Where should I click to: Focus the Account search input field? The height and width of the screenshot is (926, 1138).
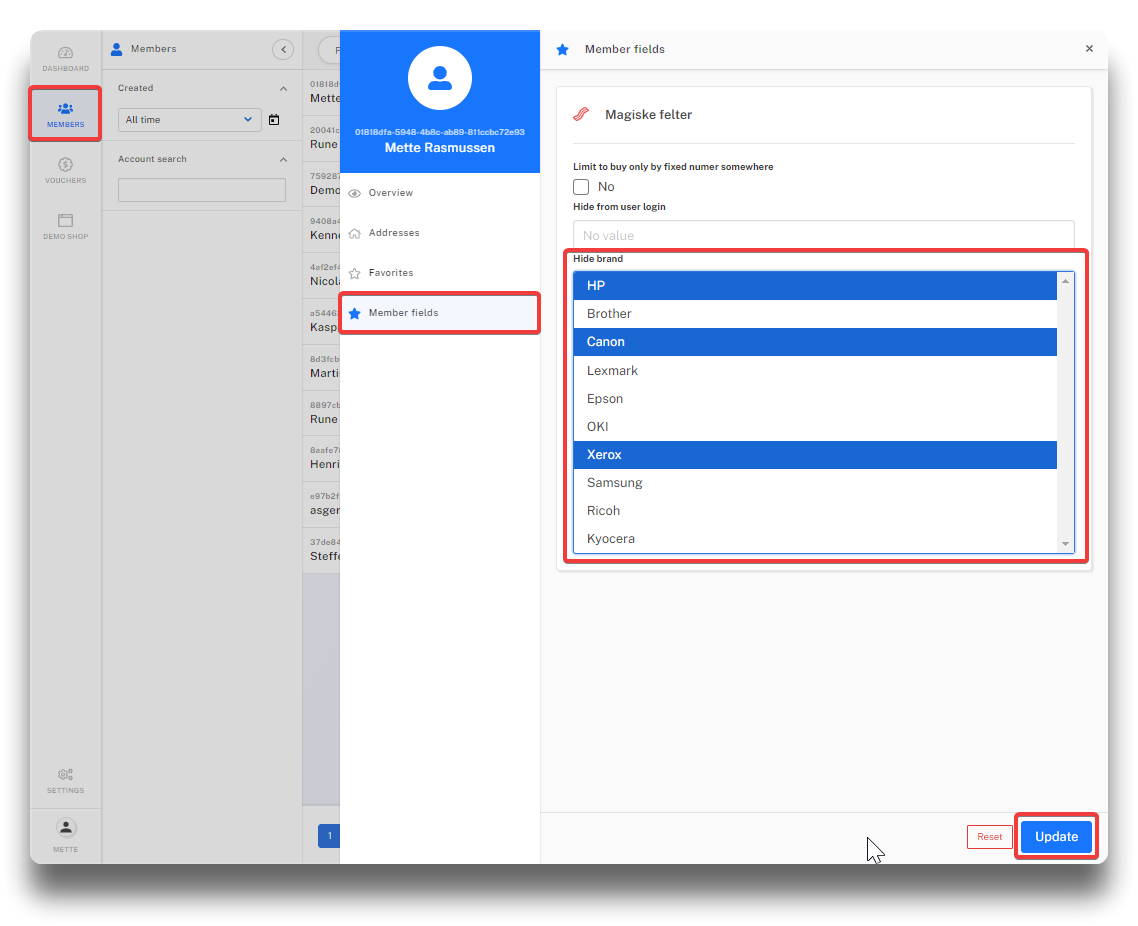(202, 190)
